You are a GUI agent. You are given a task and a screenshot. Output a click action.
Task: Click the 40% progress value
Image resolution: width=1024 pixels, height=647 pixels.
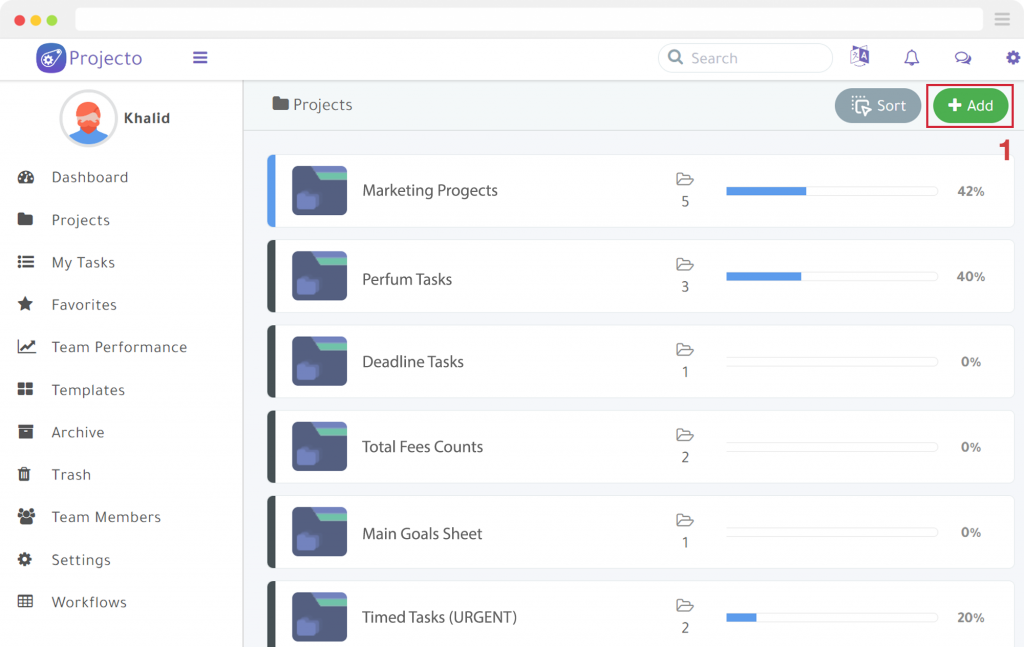970,277
